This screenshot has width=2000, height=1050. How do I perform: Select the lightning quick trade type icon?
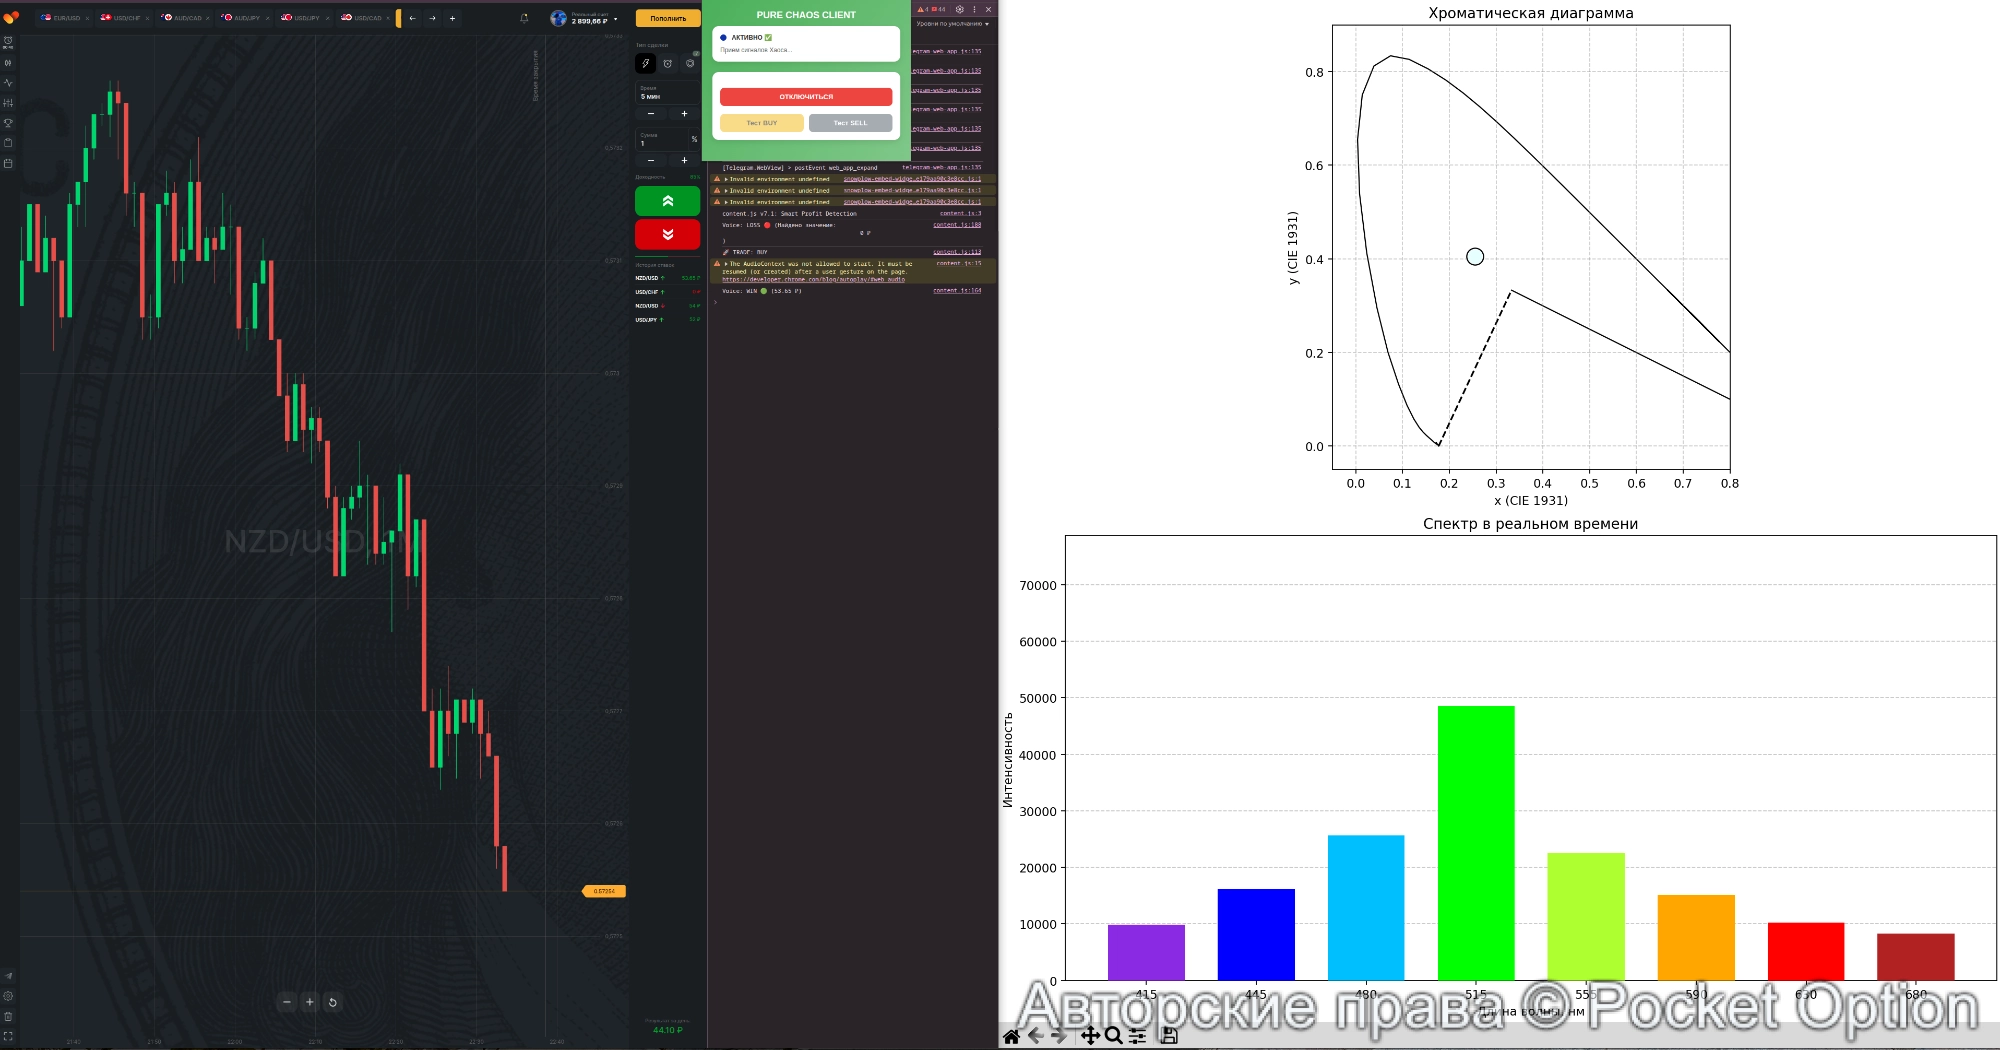pos(646,63)
